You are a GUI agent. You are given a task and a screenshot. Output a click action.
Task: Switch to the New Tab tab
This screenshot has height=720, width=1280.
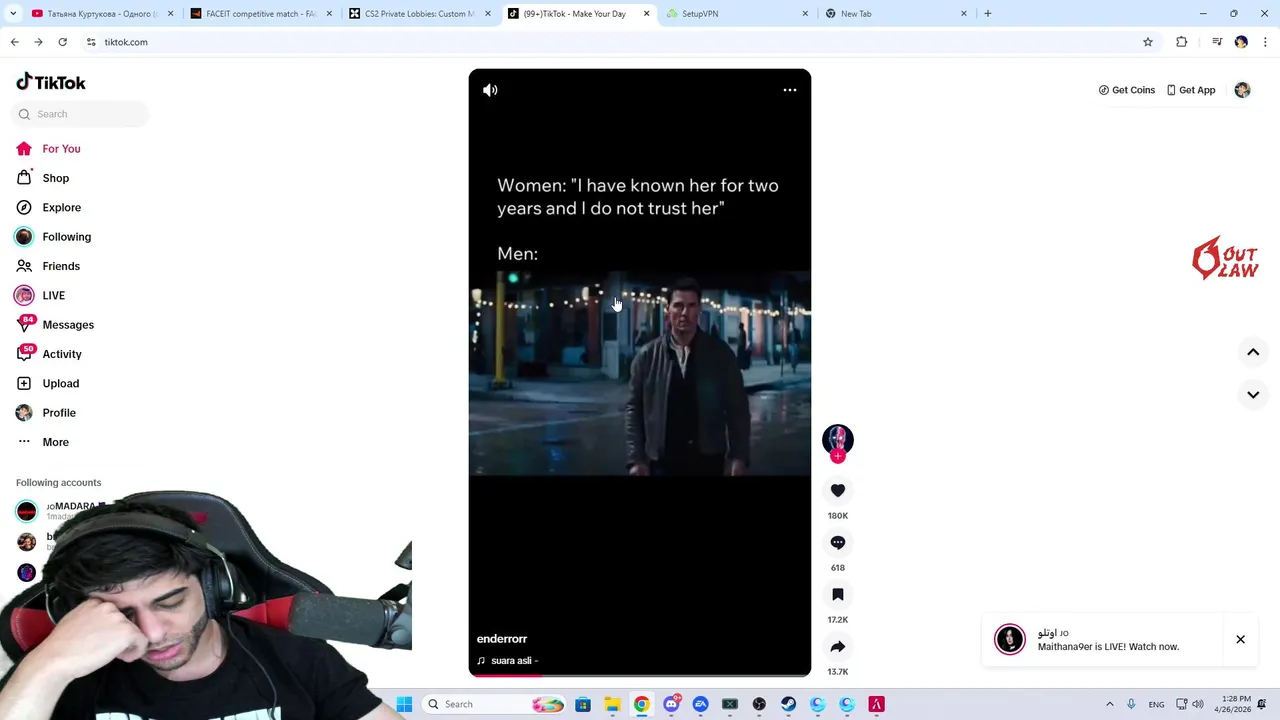pyautogui.click(x=896, y=14)
